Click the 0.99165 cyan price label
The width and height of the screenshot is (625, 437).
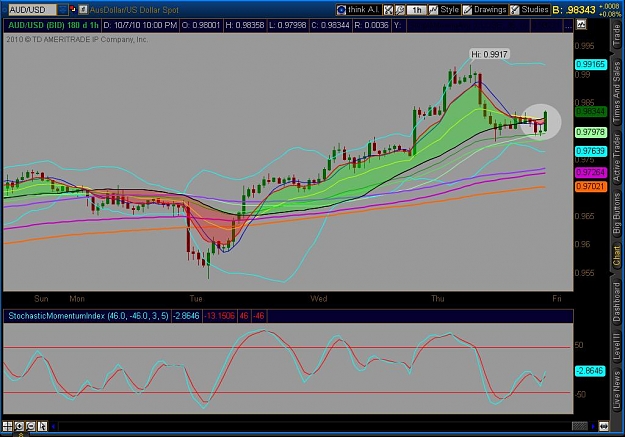(591, 64)
